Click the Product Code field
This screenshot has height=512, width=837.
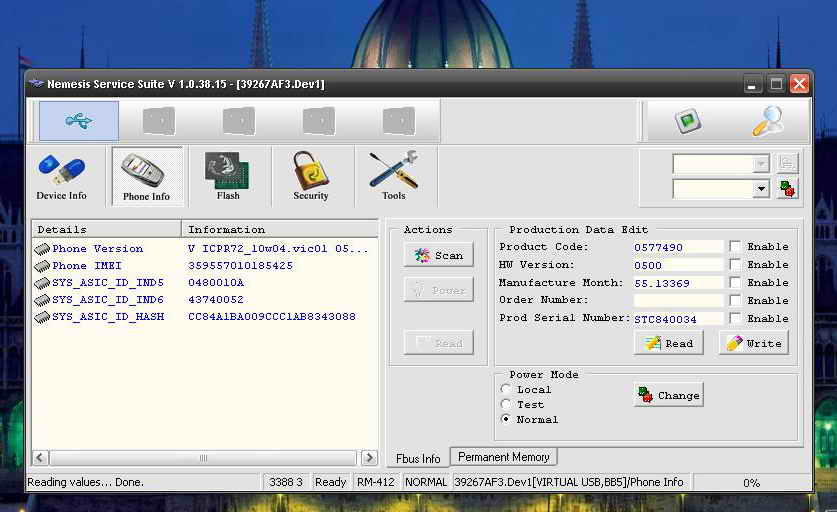point(678,247)
